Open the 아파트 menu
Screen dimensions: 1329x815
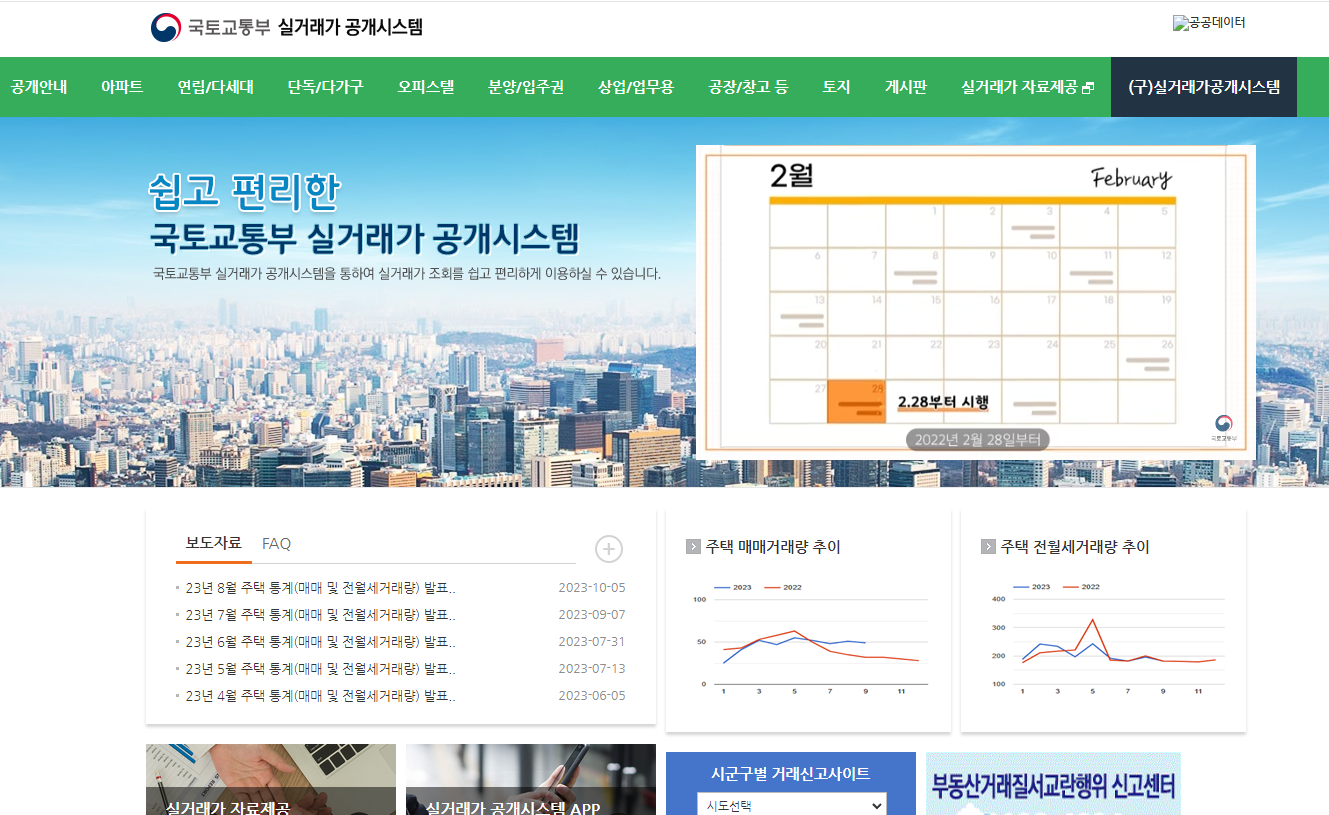pos(122,87)
